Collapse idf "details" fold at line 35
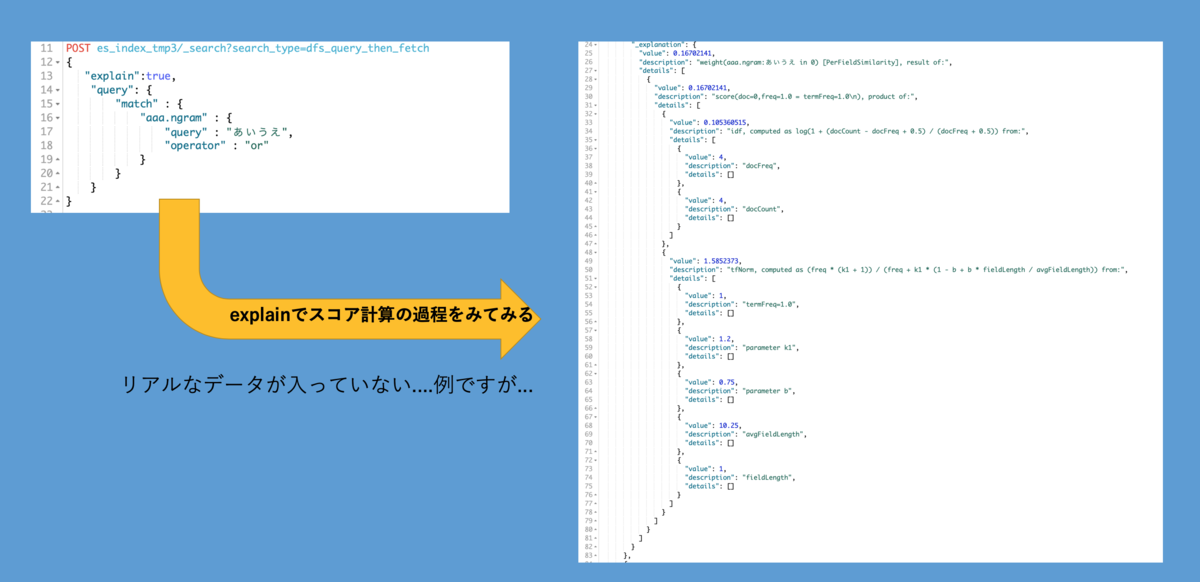1200x582 pixels. point(597,140)
